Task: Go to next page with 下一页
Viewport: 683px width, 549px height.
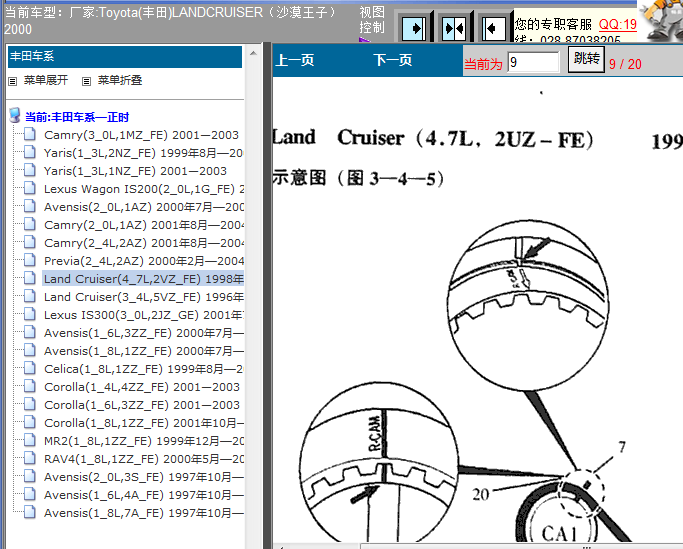Action: pyautogui.click(x=392, y=60)
